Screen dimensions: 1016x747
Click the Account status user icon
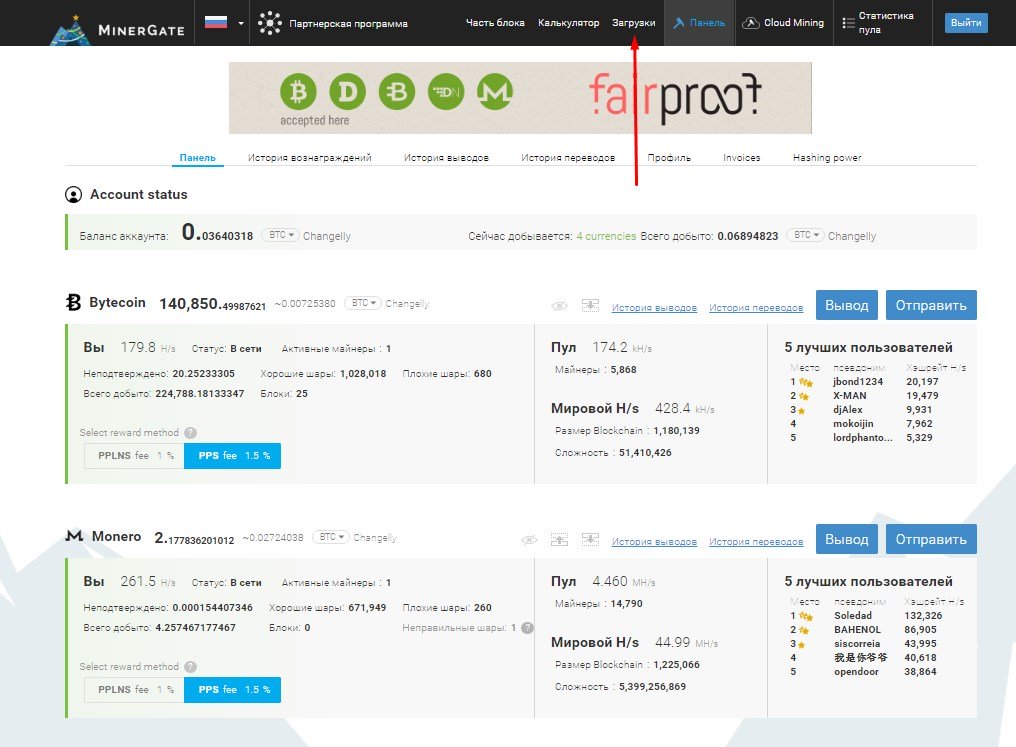tap(73, 194)
